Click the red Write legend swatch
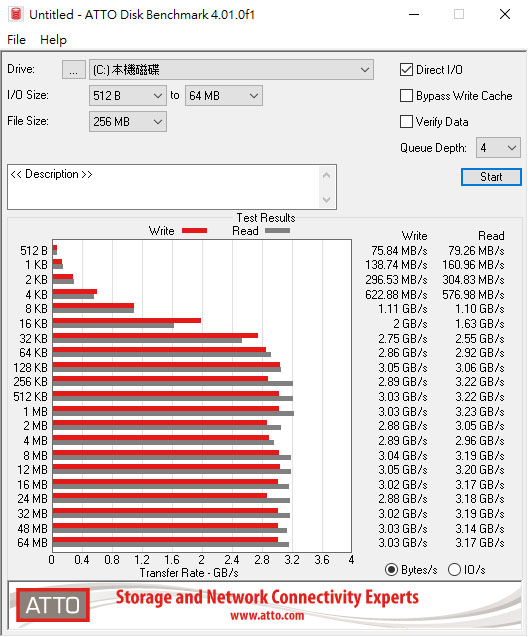Image resolution: width=528 pixels, height=637 pixels. tap(195, 231)
